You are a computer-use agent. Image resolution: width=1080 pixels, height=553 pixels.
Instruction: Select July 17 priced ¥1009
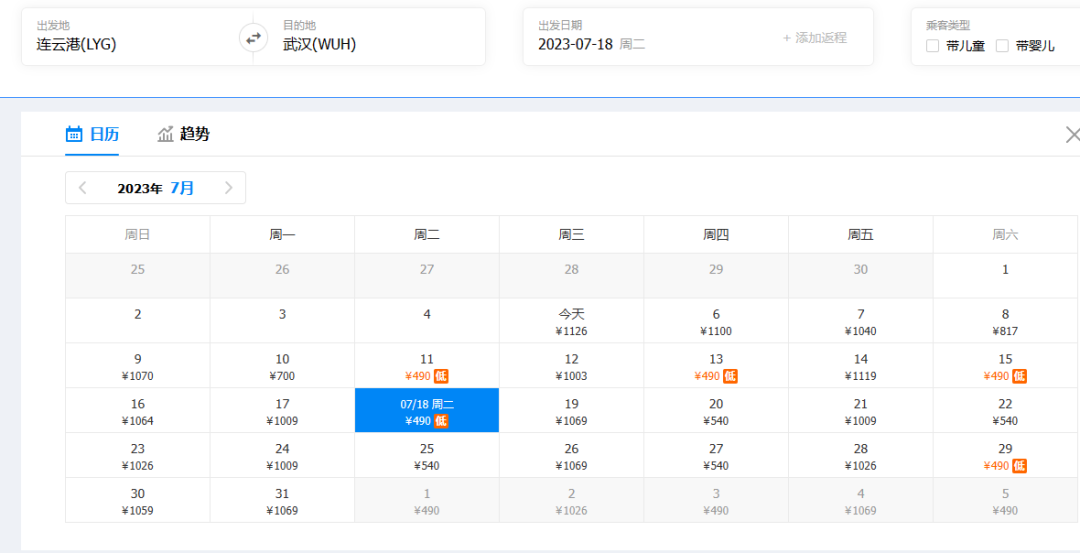coord(282,410)
